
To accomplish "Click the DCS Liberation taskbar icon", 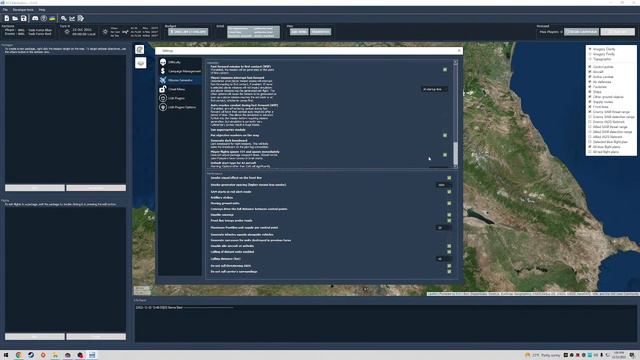I will click(92, 355).
